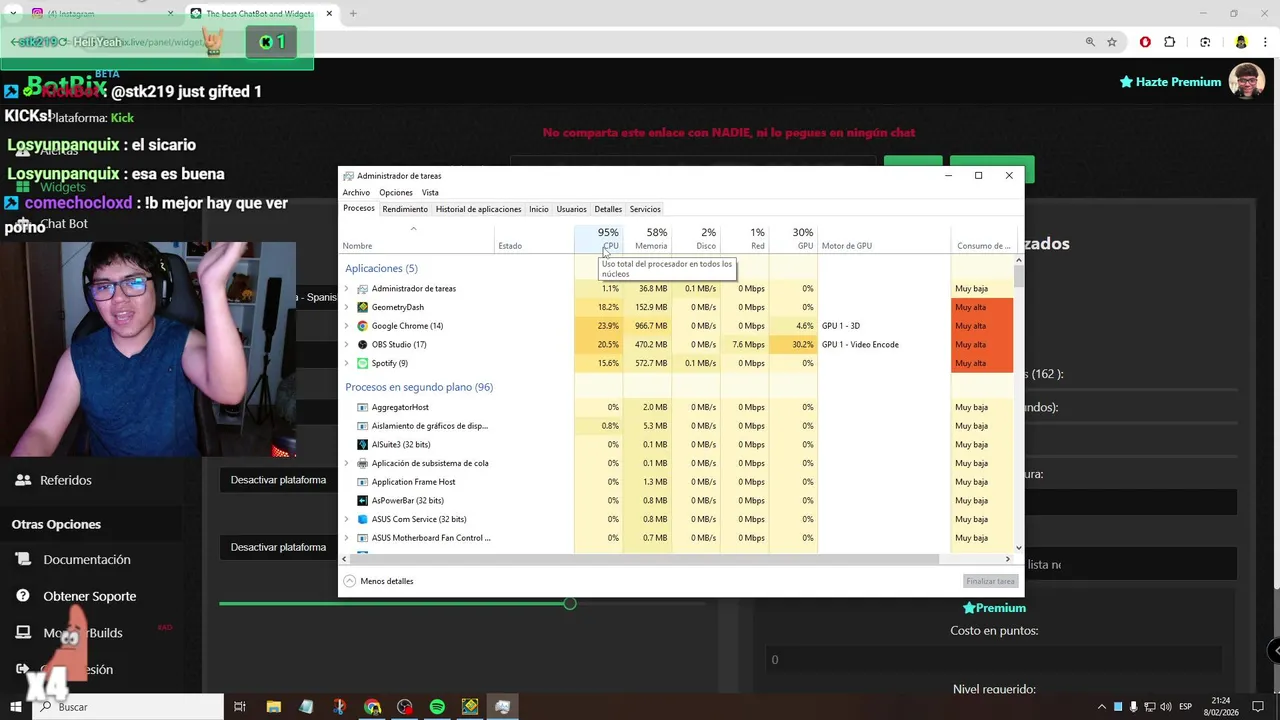Open Spotify from the taskbar

(x=437, y=707)
